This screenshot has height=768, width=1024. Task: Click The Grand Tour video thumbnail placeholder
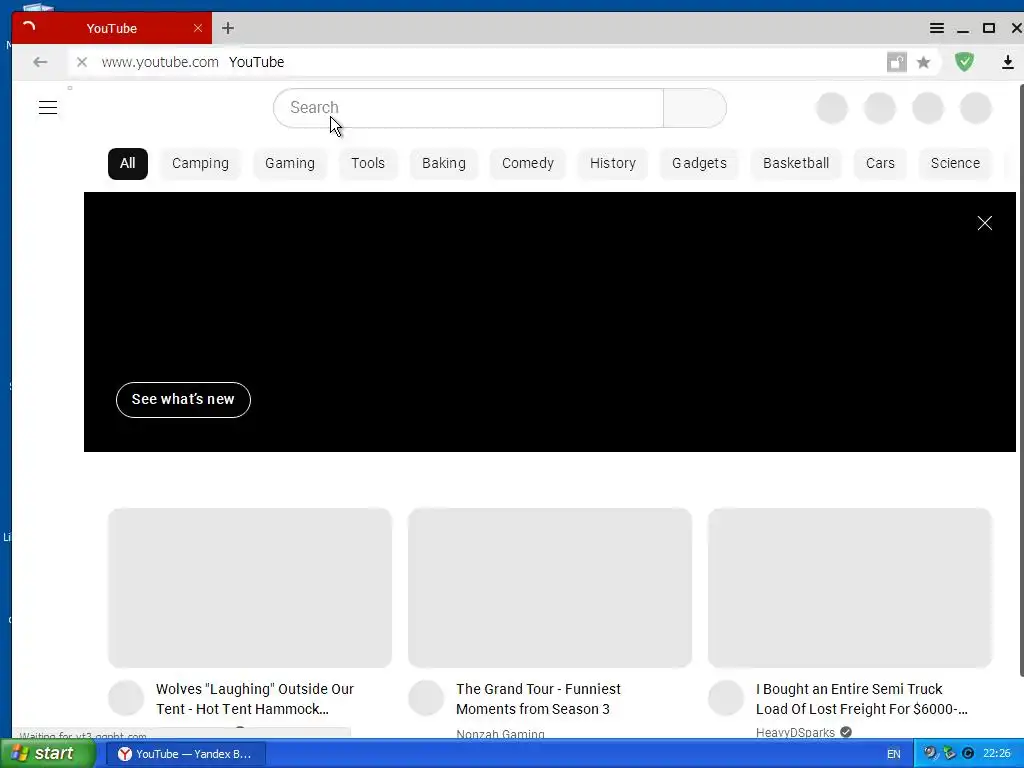pyautogui.click(x=550, y=588)
